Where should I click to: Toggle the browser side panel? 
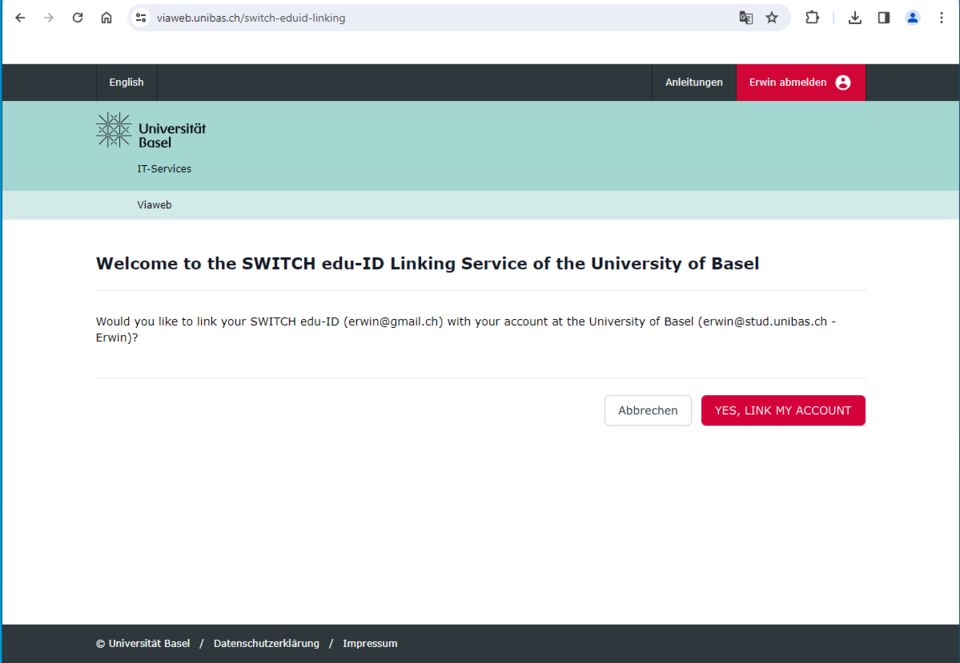(884, 18)
